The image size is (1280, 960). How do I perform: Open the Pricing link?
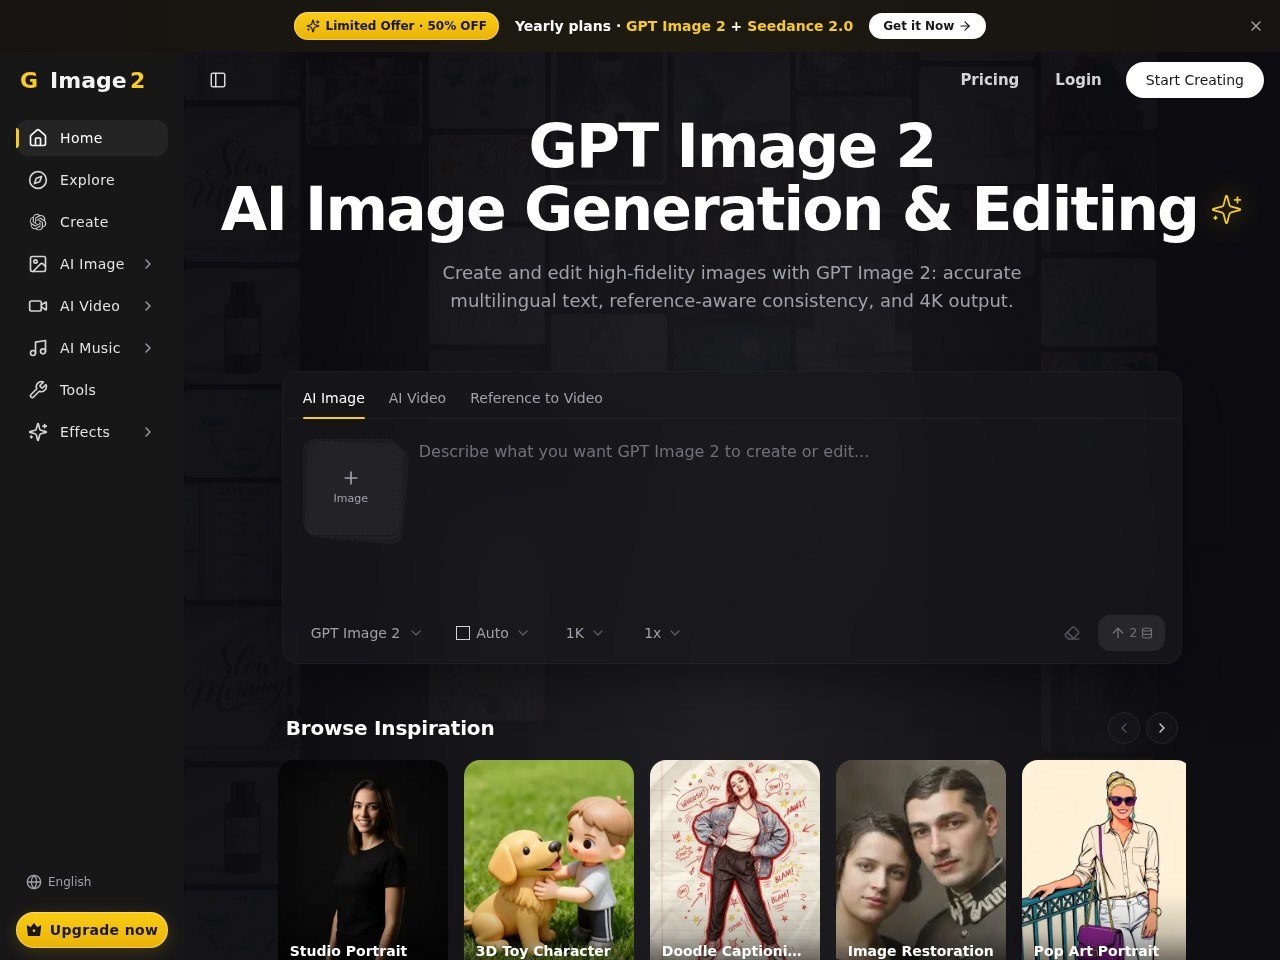990,80
